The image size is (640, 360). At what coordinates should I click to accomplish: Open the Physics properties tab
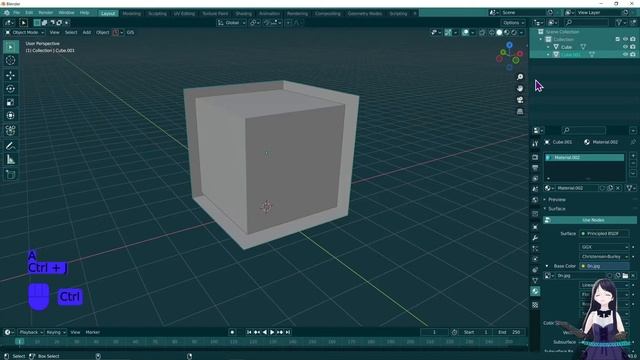[535, 259]
